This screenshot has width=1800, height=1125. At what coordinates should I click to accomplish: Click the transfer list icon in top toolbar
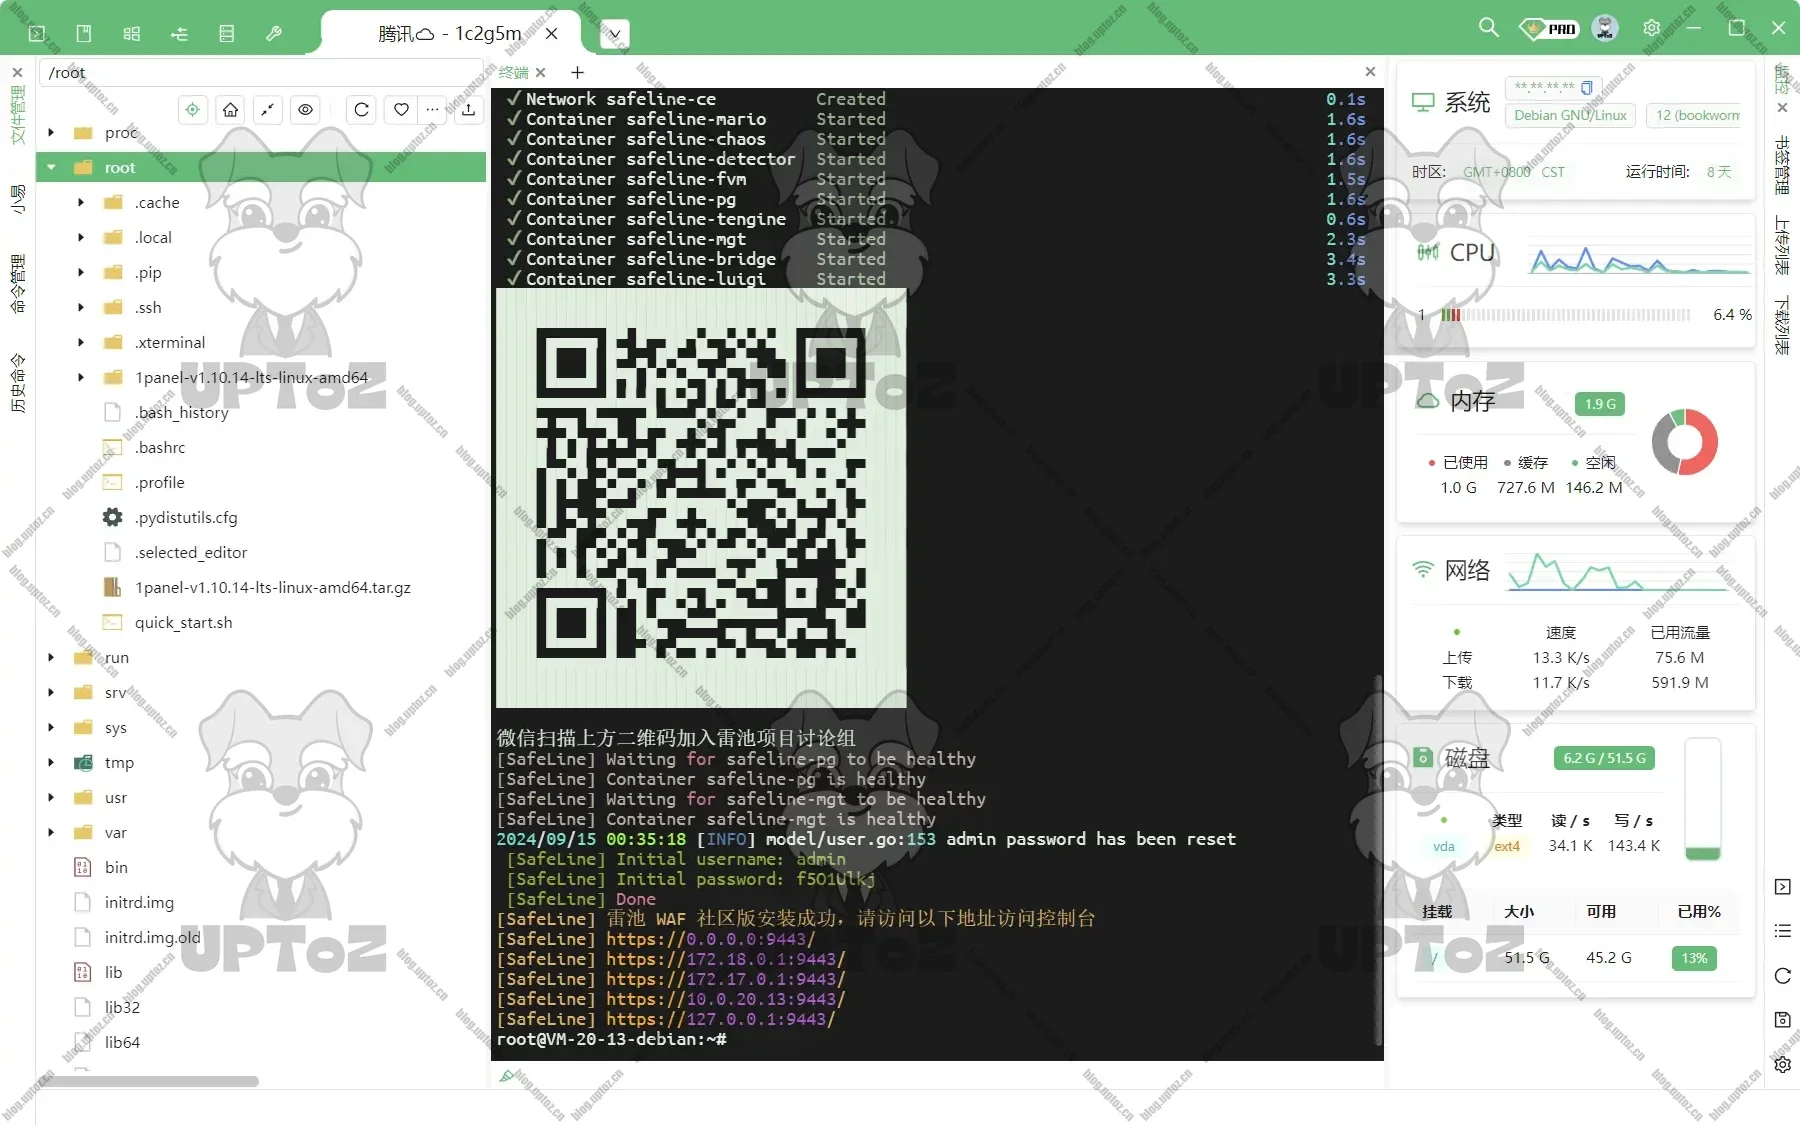180,33
